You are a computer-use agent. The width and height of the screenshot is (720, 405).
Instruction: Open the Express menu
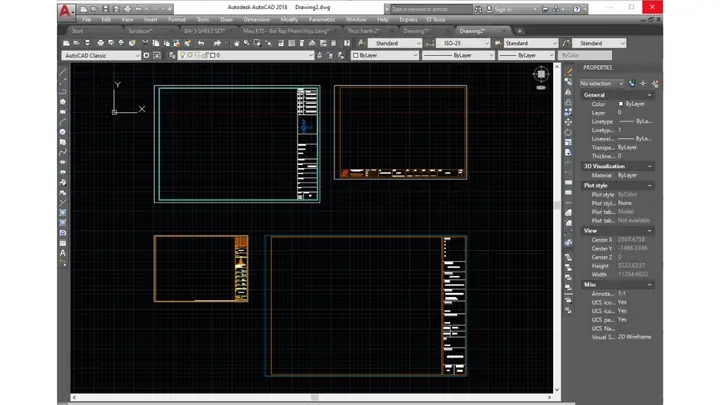point(408,20)
